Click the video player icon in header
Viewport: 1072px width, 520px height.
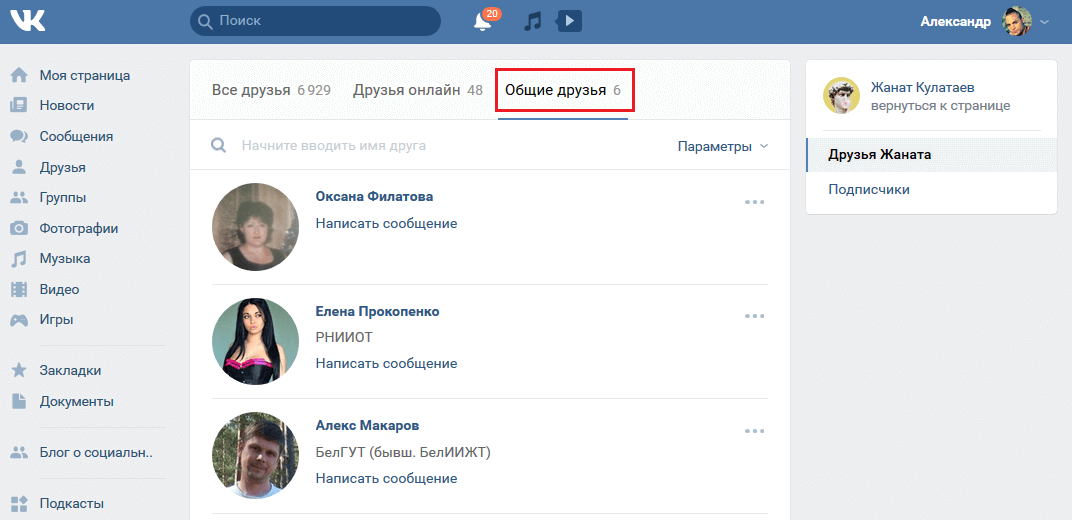click(569, 21)
